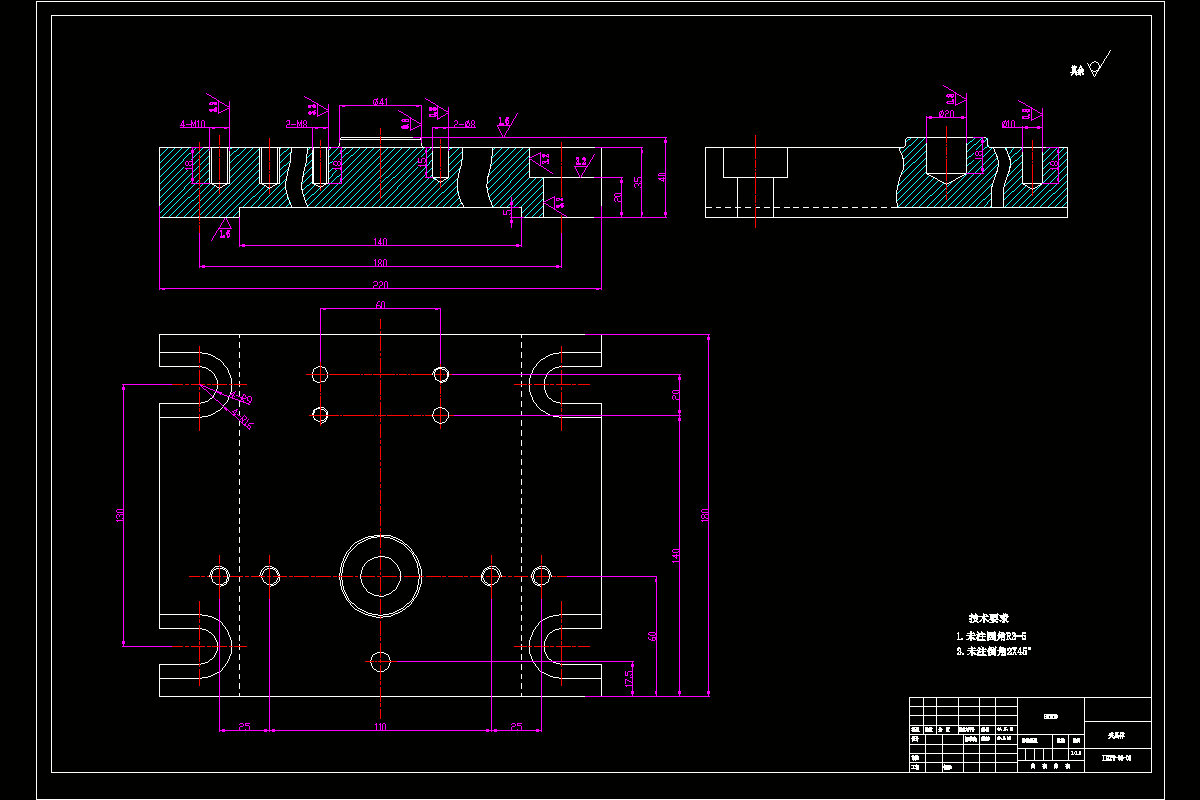Screen dimensions: 1200x800
Task: Click the 1:1.5 scale cell in title block
Action: click(1075, 754)
